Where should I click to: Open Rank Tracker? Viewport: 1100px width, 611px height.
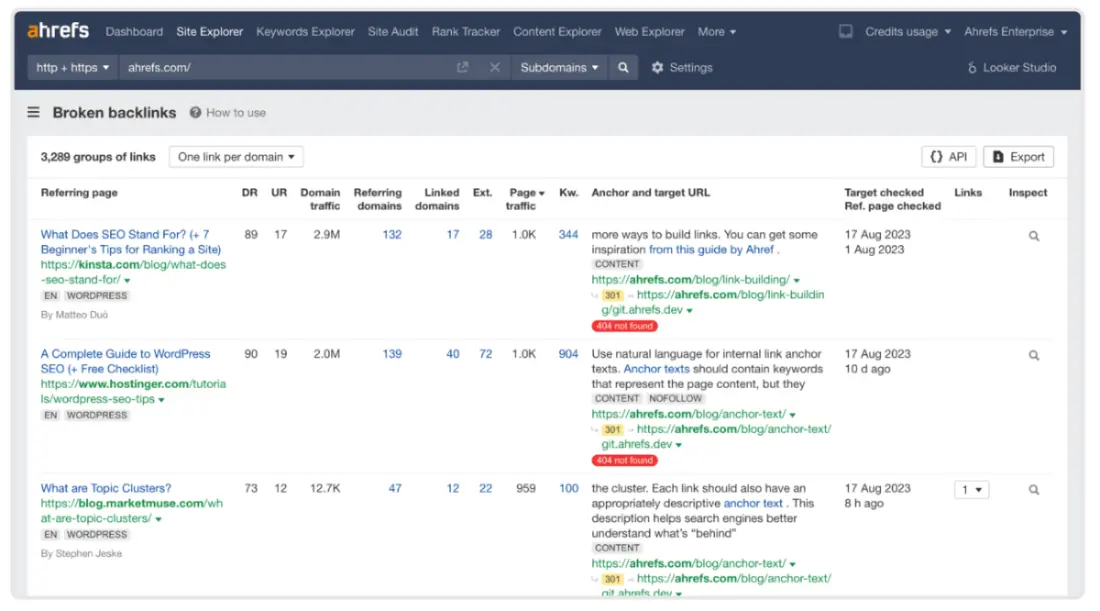(466, 32)
